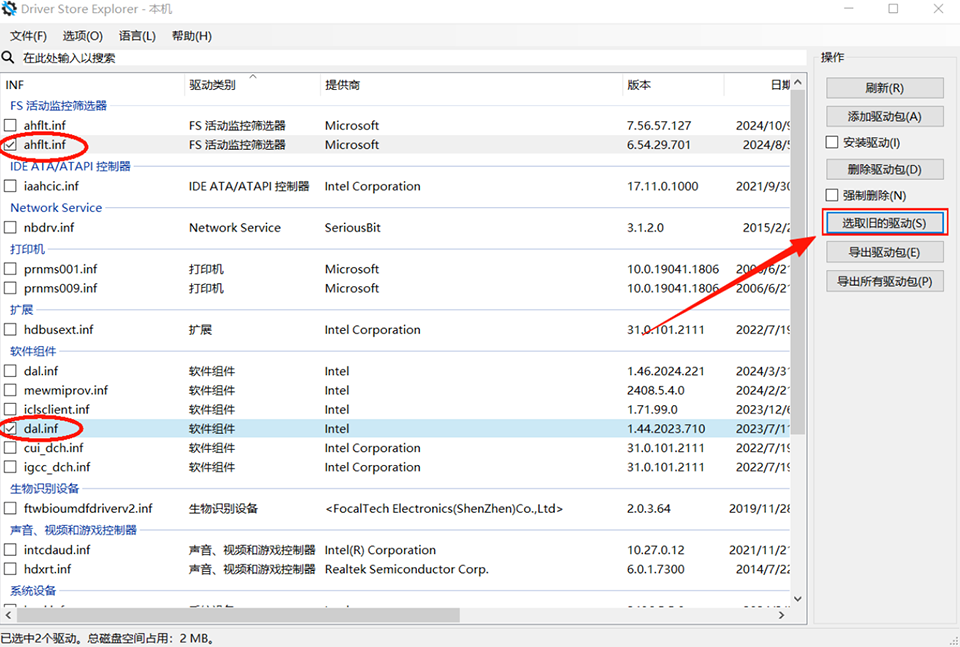960x647 pixels.
Task: Check the iaahcic.inf checkbox
Action: [x=10, y=186]
